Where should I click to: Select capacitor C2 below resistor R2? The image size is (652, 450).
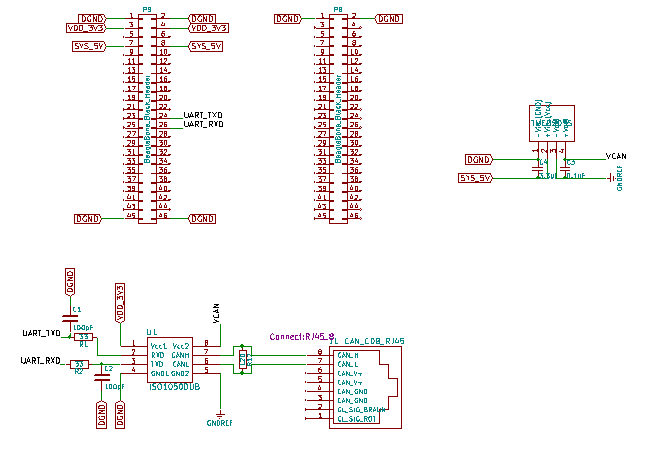(98, 374)
